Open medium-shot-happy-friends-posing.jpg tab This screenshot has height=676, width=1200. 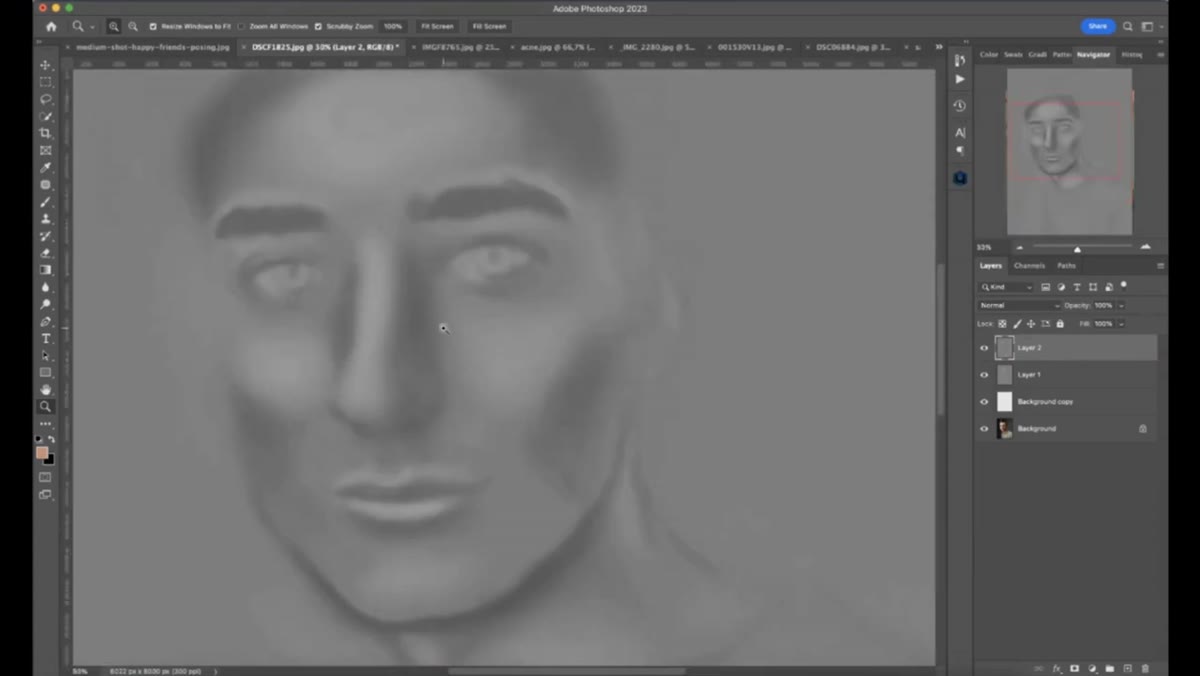[152, 47]
